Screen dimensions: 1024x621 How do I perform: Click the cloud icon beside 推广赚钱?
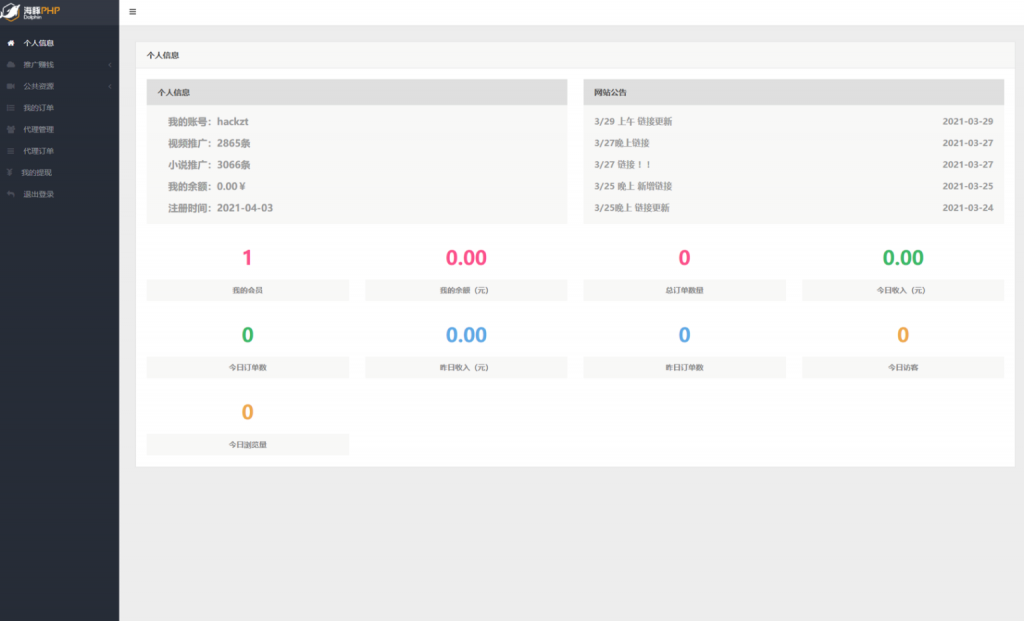click(11, 65)
